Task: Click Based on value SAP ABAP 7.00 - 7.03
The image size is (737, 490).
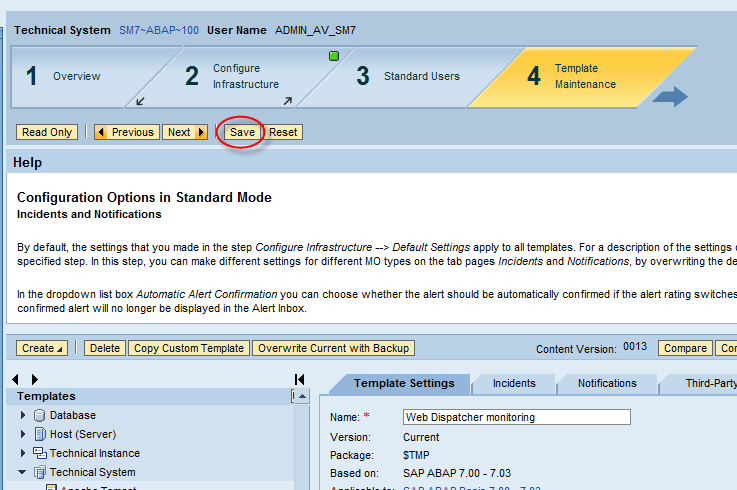Action: click(456, 473)
